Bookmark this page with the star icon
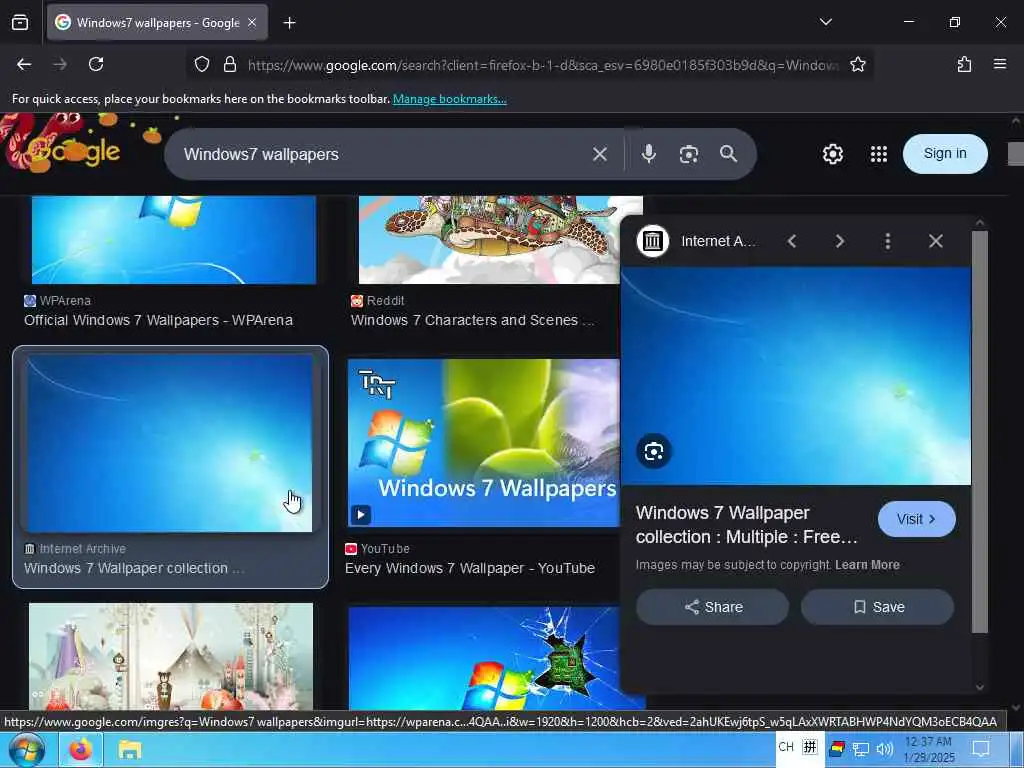 click(x=857, y=64)
